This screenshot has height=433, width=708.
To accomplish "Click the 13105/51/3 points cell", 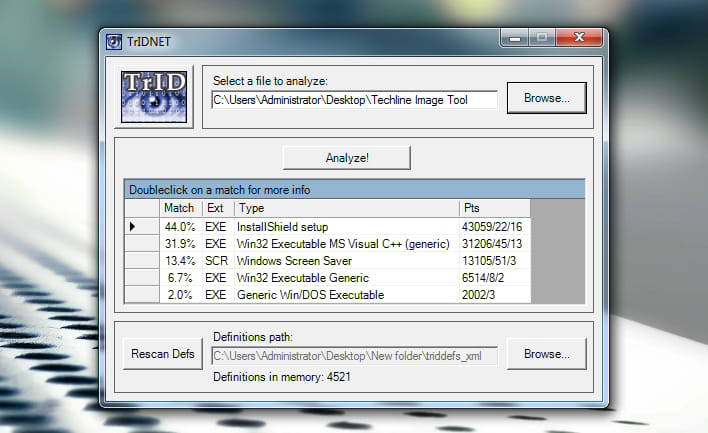I will 495,261.
